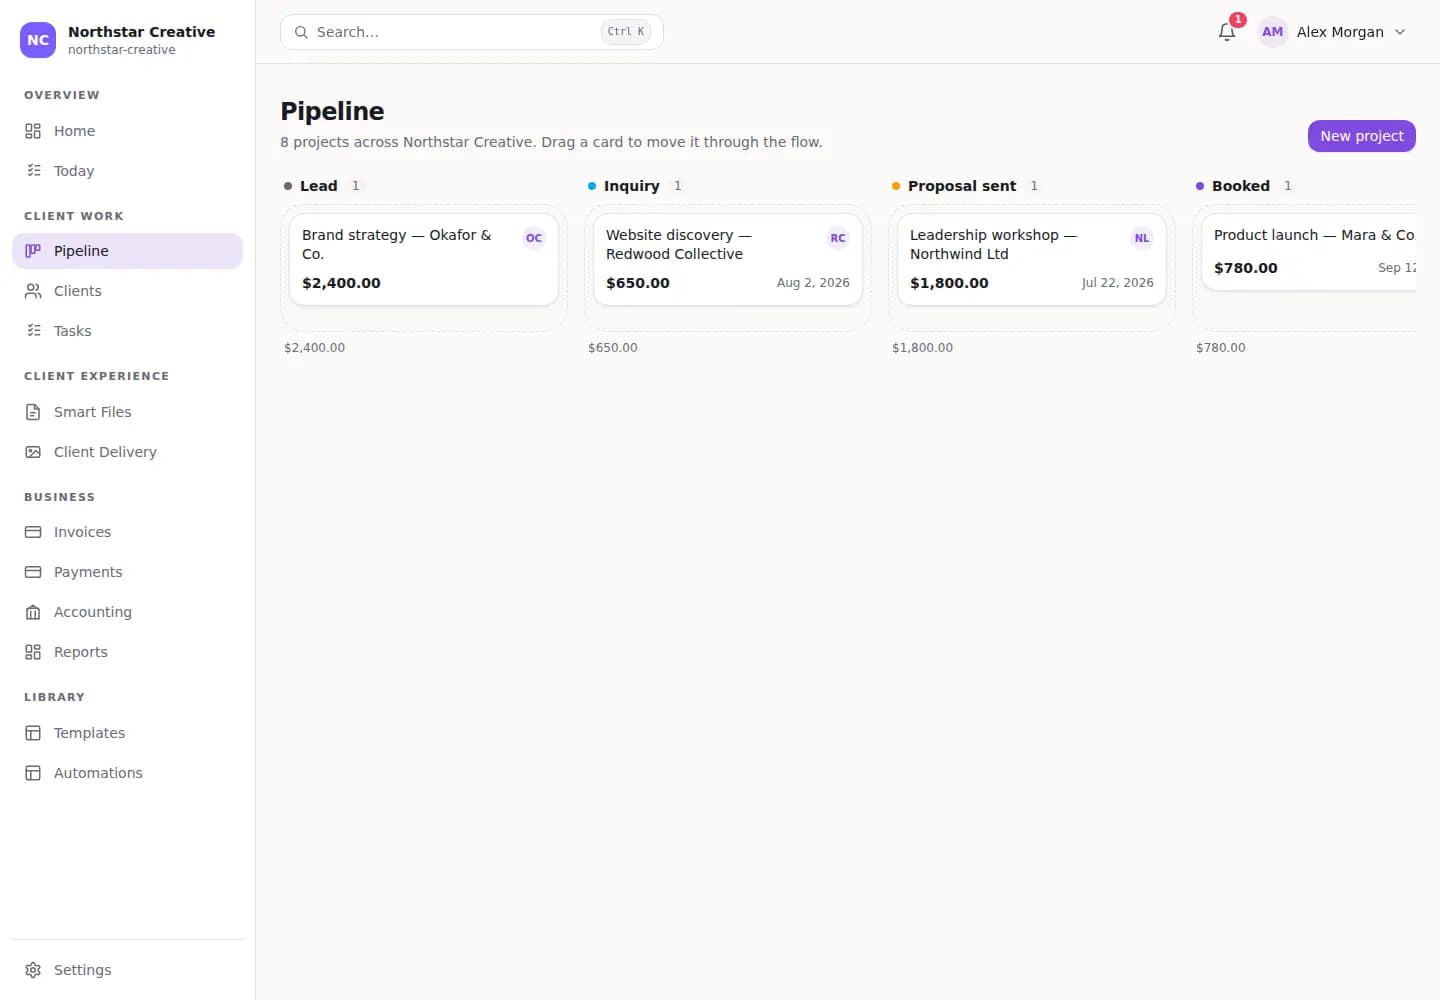This screenshot has height=1000, width=1440.
Task: Click the Accounting building icon
Action: (33, 612)
